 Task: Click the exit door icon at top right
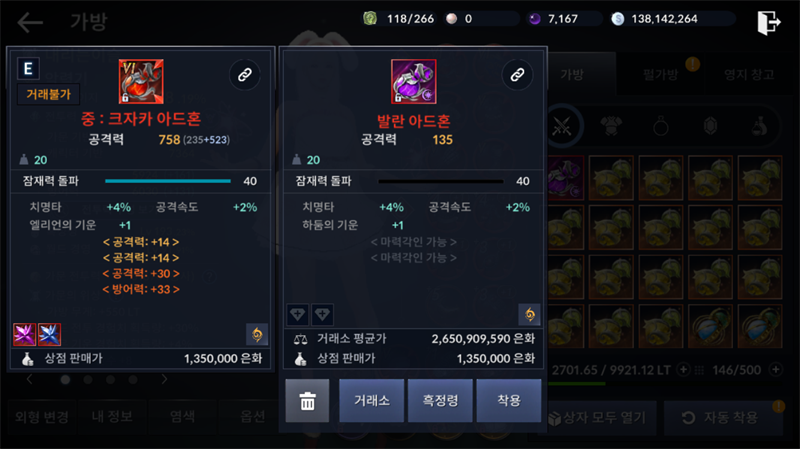tap(769, 22)
